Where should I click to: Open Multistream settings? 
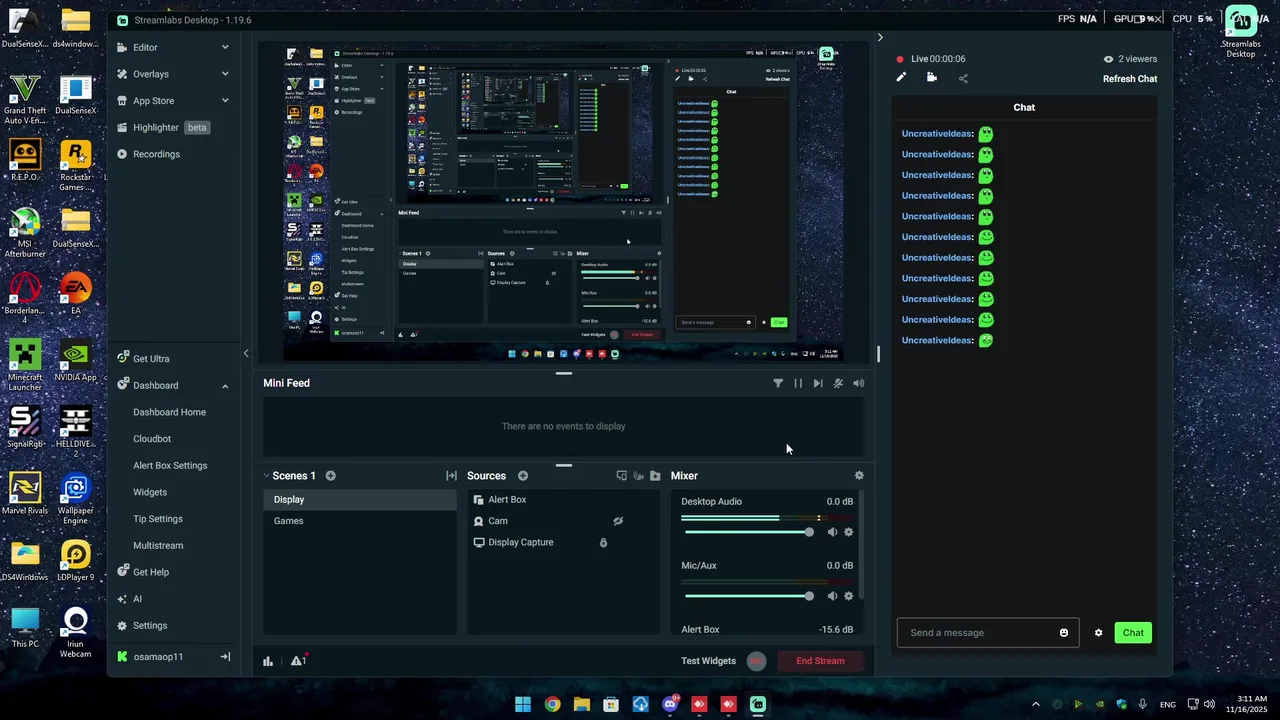[158, 545]
